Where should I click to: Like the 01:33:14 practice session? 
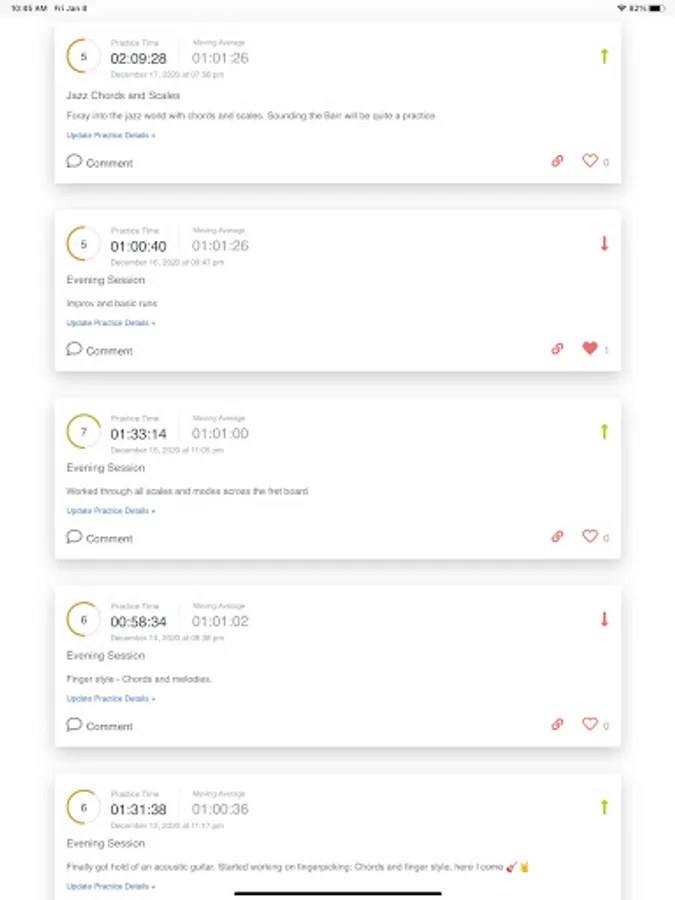pos(590,536)
